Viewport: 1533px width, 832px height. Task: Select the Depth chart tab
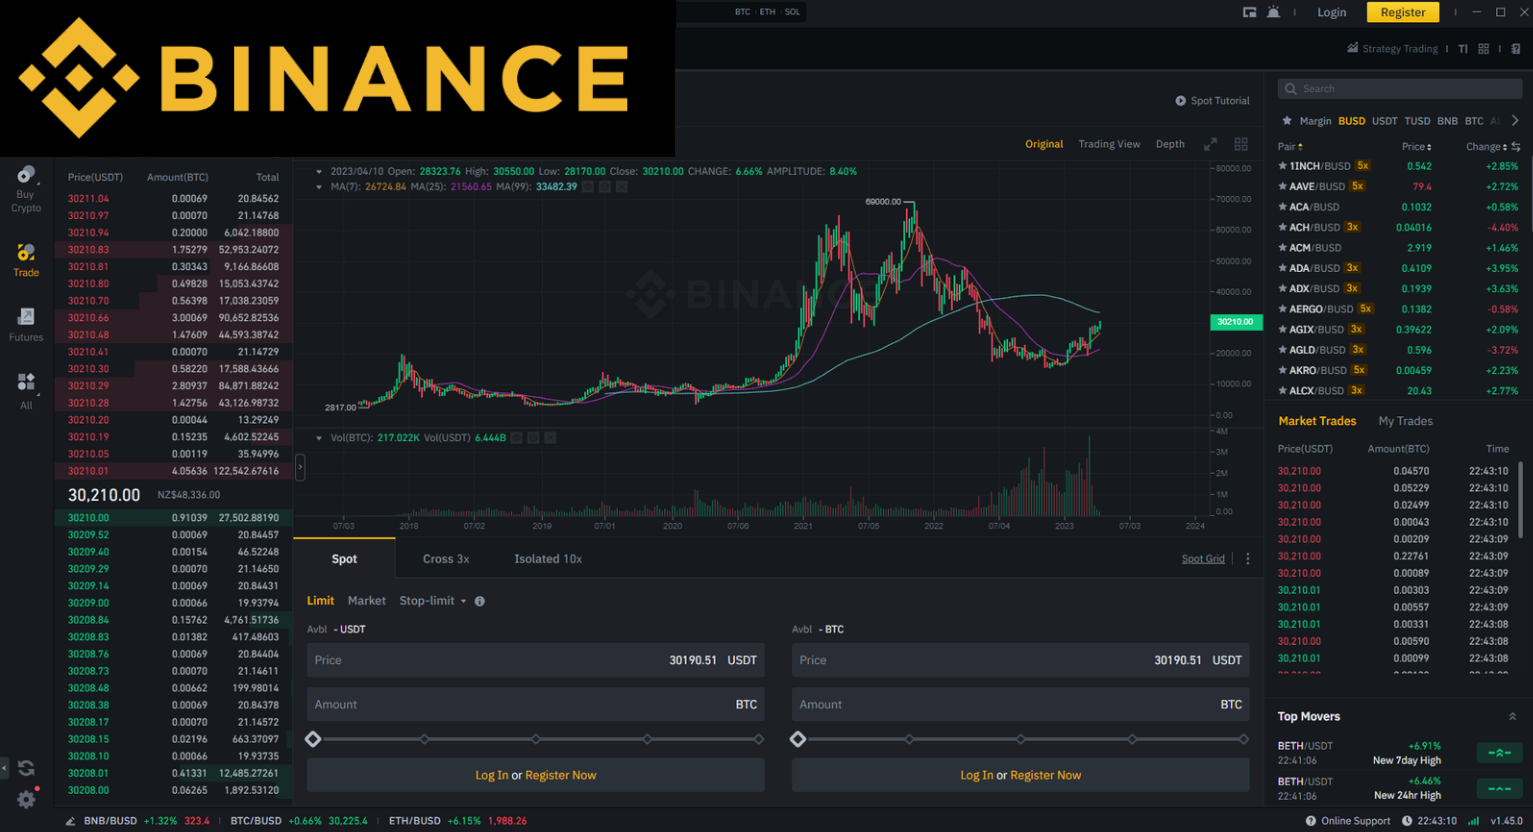click(x=1170, y=144)
